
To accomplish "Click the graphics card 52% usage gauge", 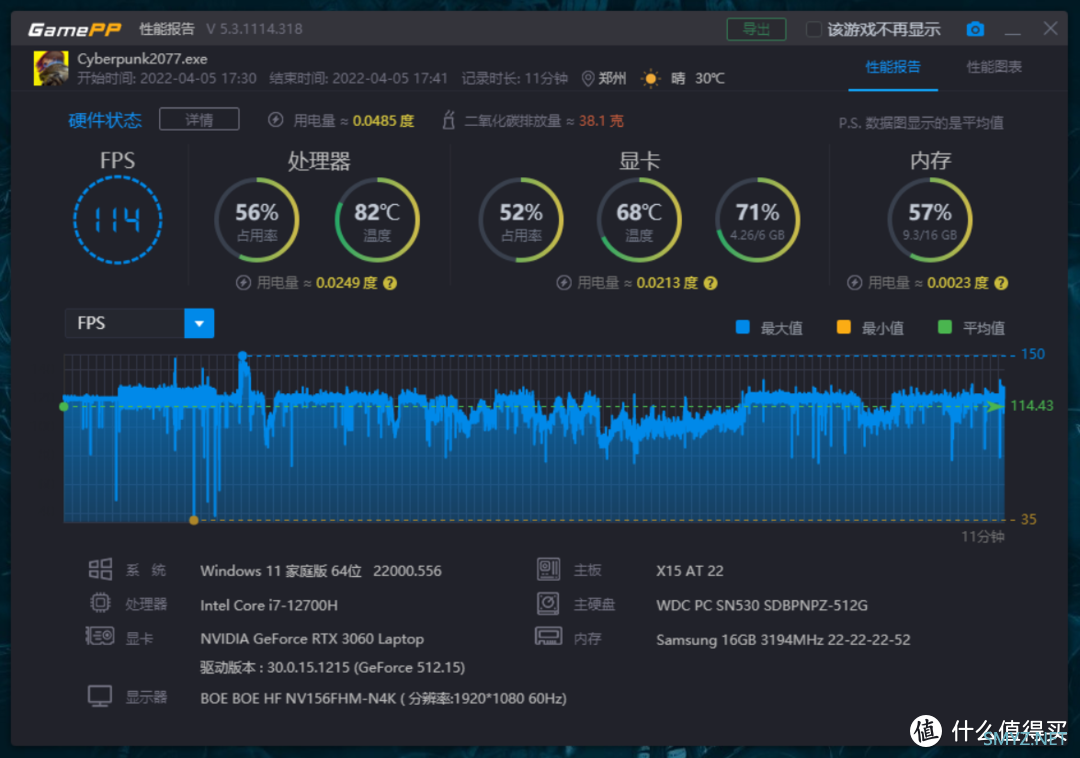I will point(521,220).
